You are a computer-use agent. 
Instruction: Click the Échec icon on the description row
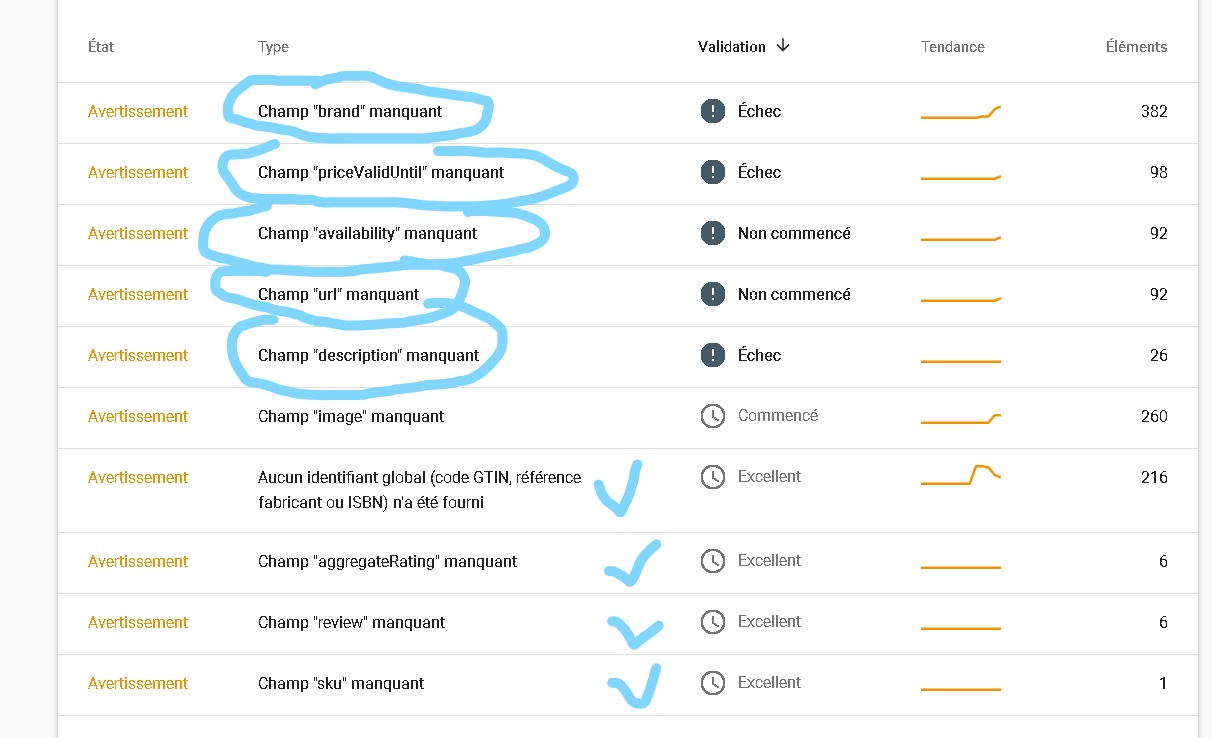(713, 355)
